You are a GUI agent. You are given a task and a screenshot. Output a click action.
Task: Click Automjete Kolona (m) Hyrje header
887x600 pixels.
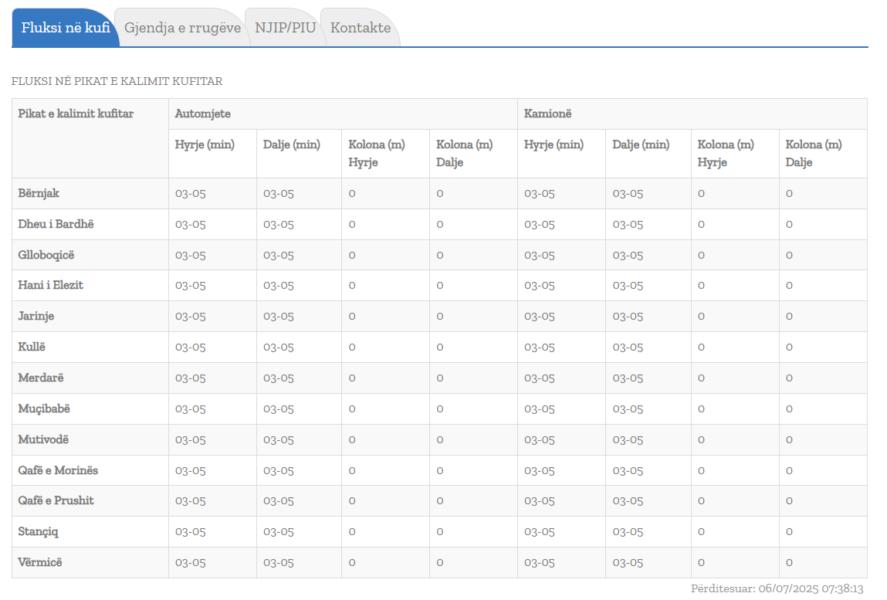coord(377,153)
